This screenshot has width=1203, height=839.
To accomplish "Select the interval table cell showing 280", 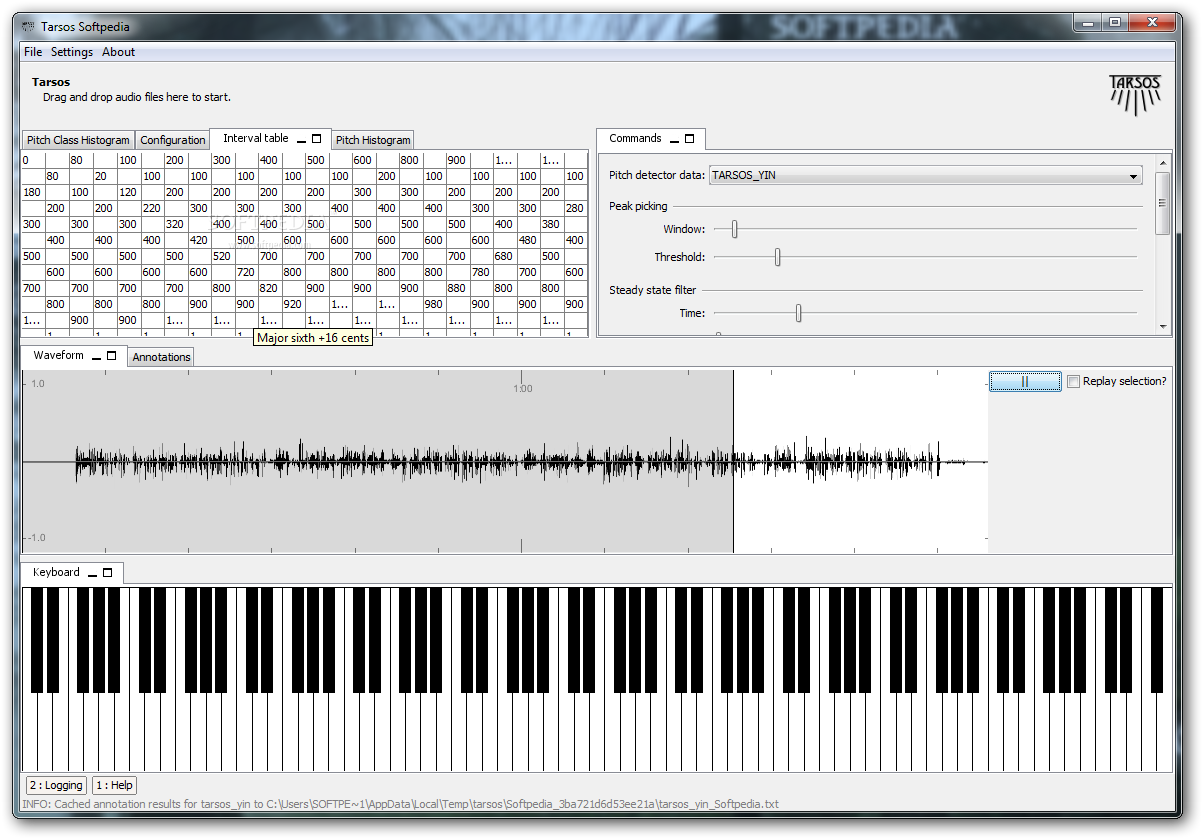I will [x=575, y=208].
